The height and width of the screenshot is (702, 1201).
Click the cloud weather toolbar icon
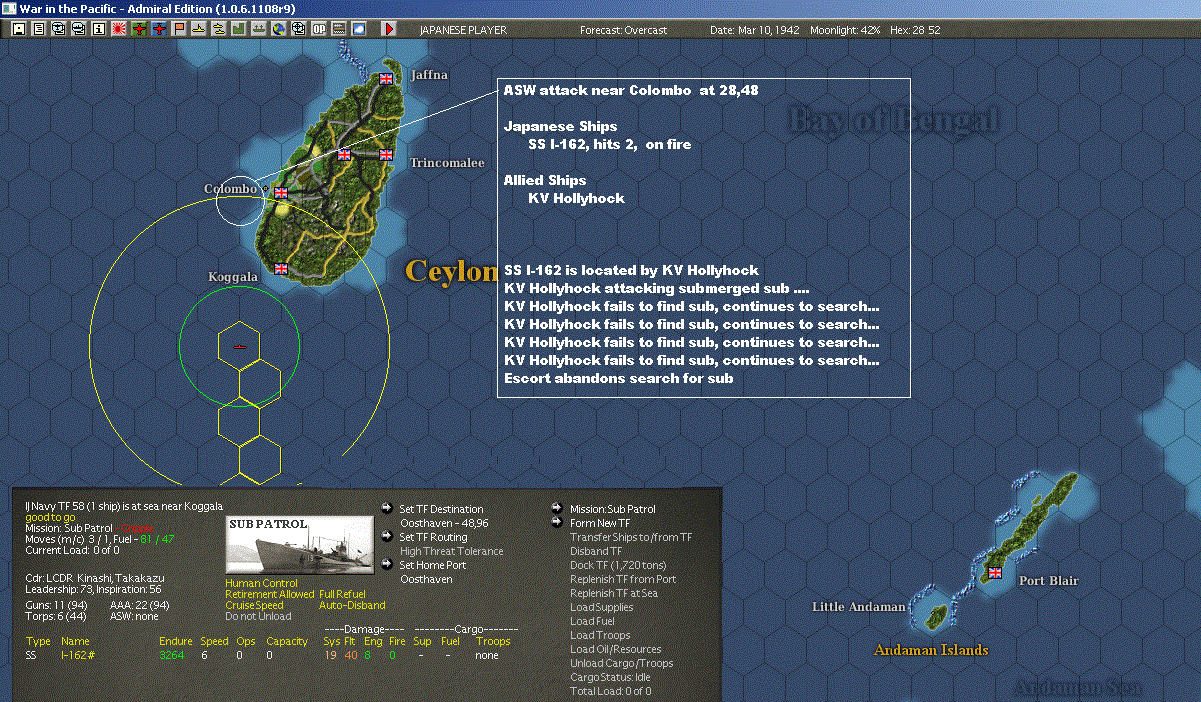click(x=359, y=29)
